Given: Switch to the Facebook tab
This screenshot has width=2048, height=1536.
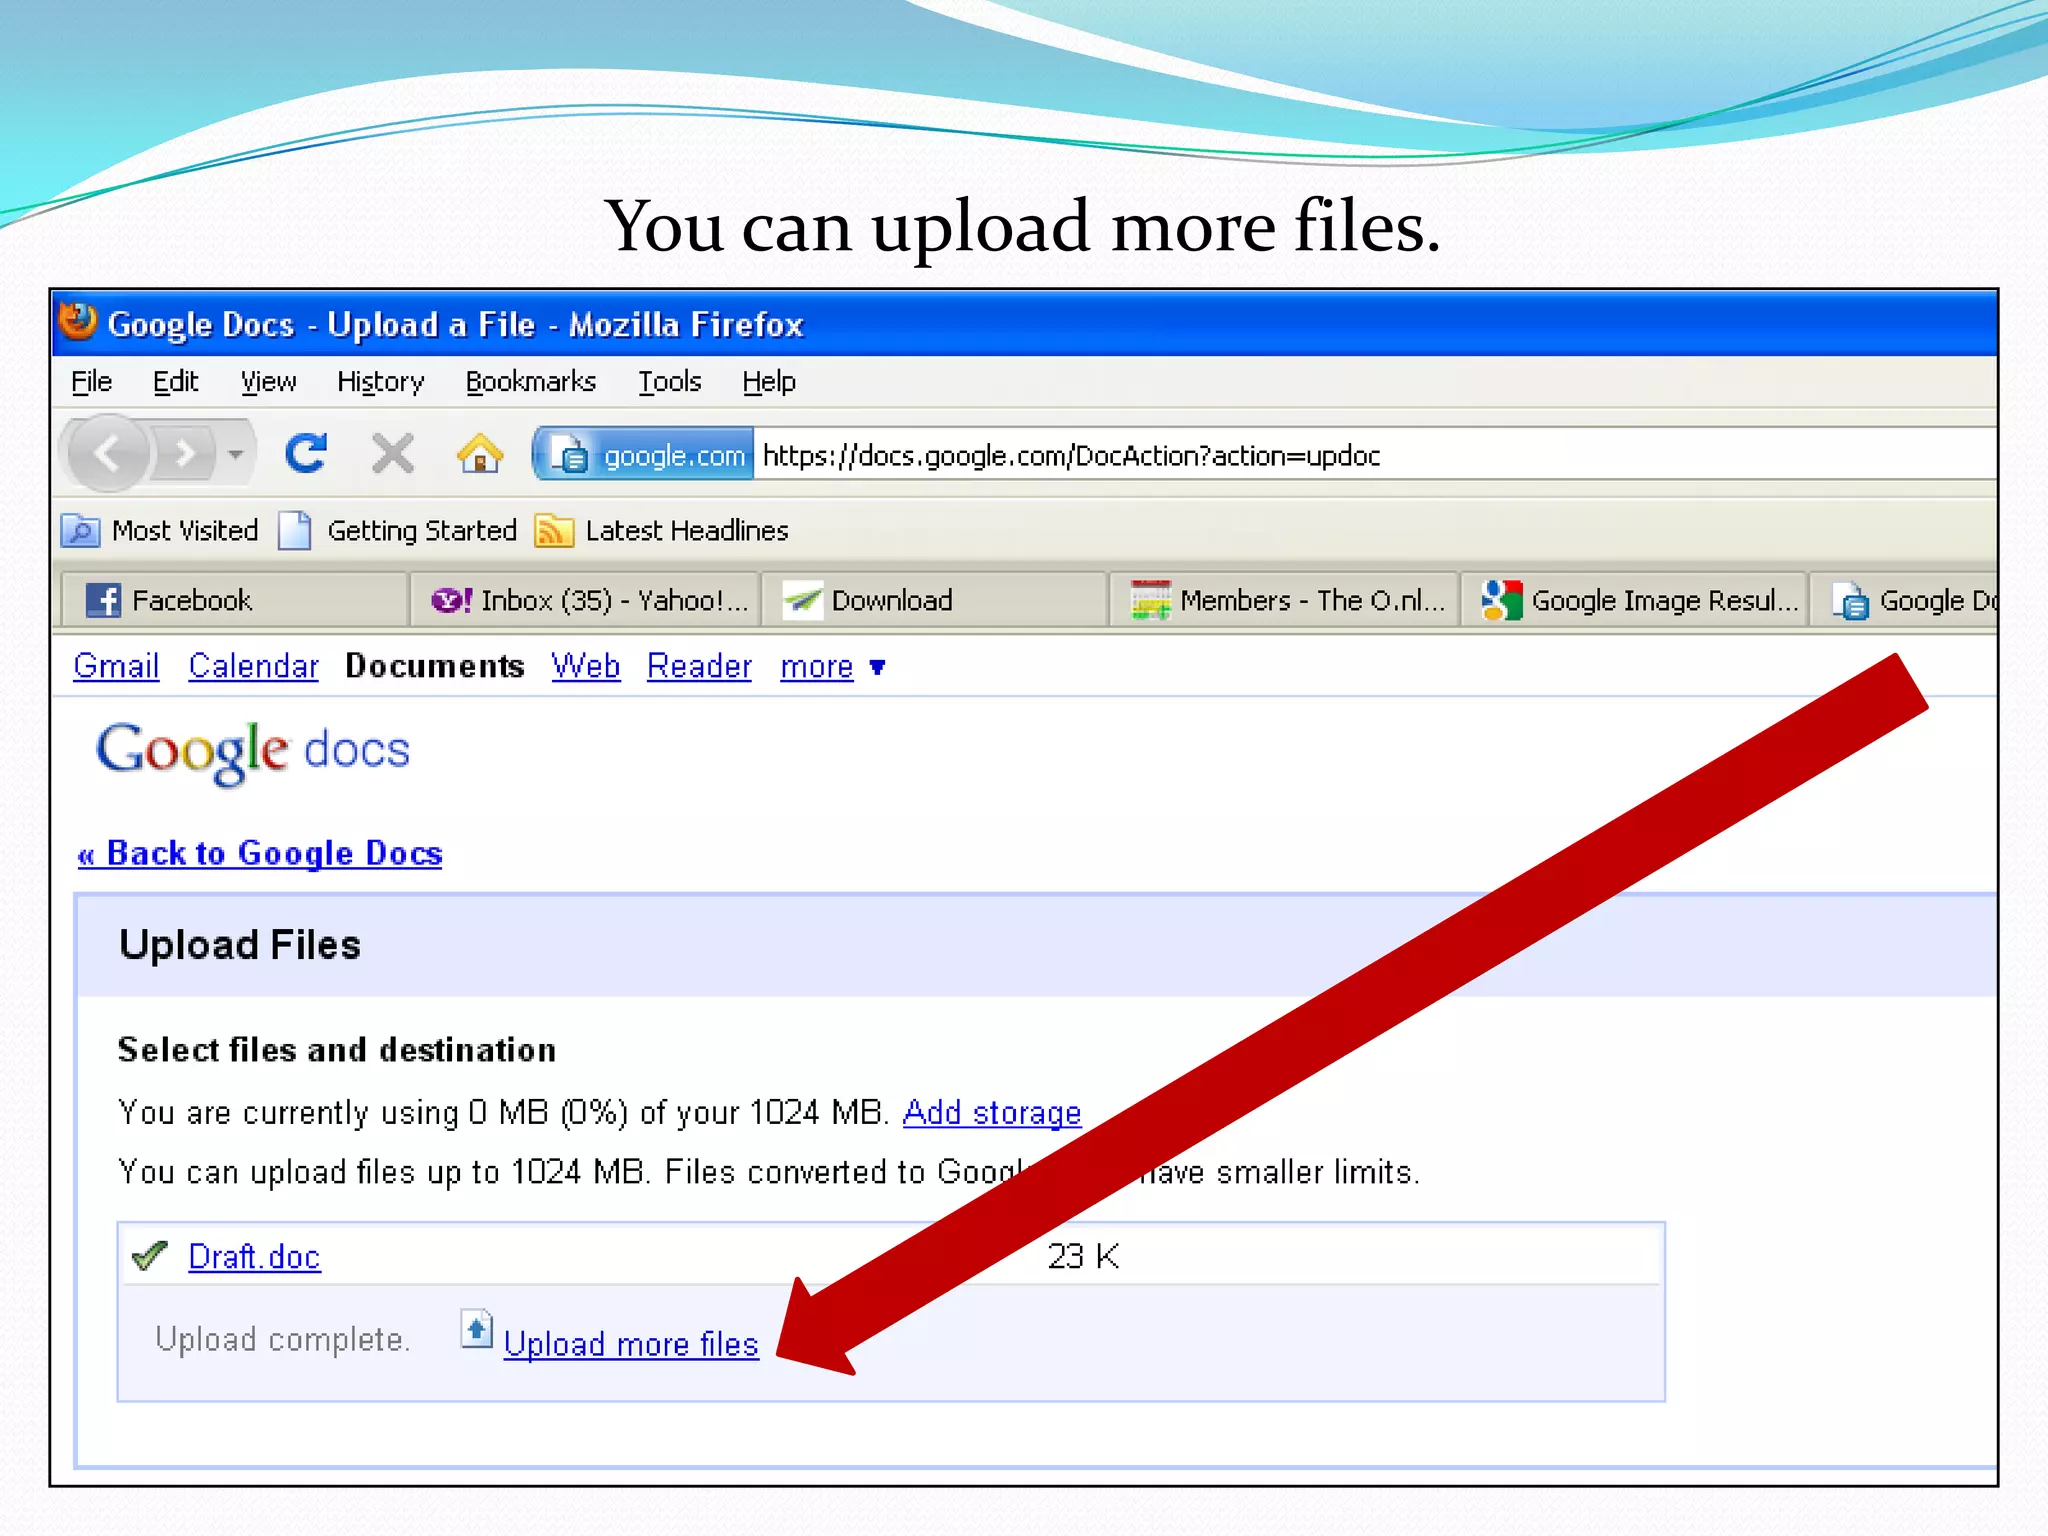Looking at the screenshot, I should tap(233, 600).
